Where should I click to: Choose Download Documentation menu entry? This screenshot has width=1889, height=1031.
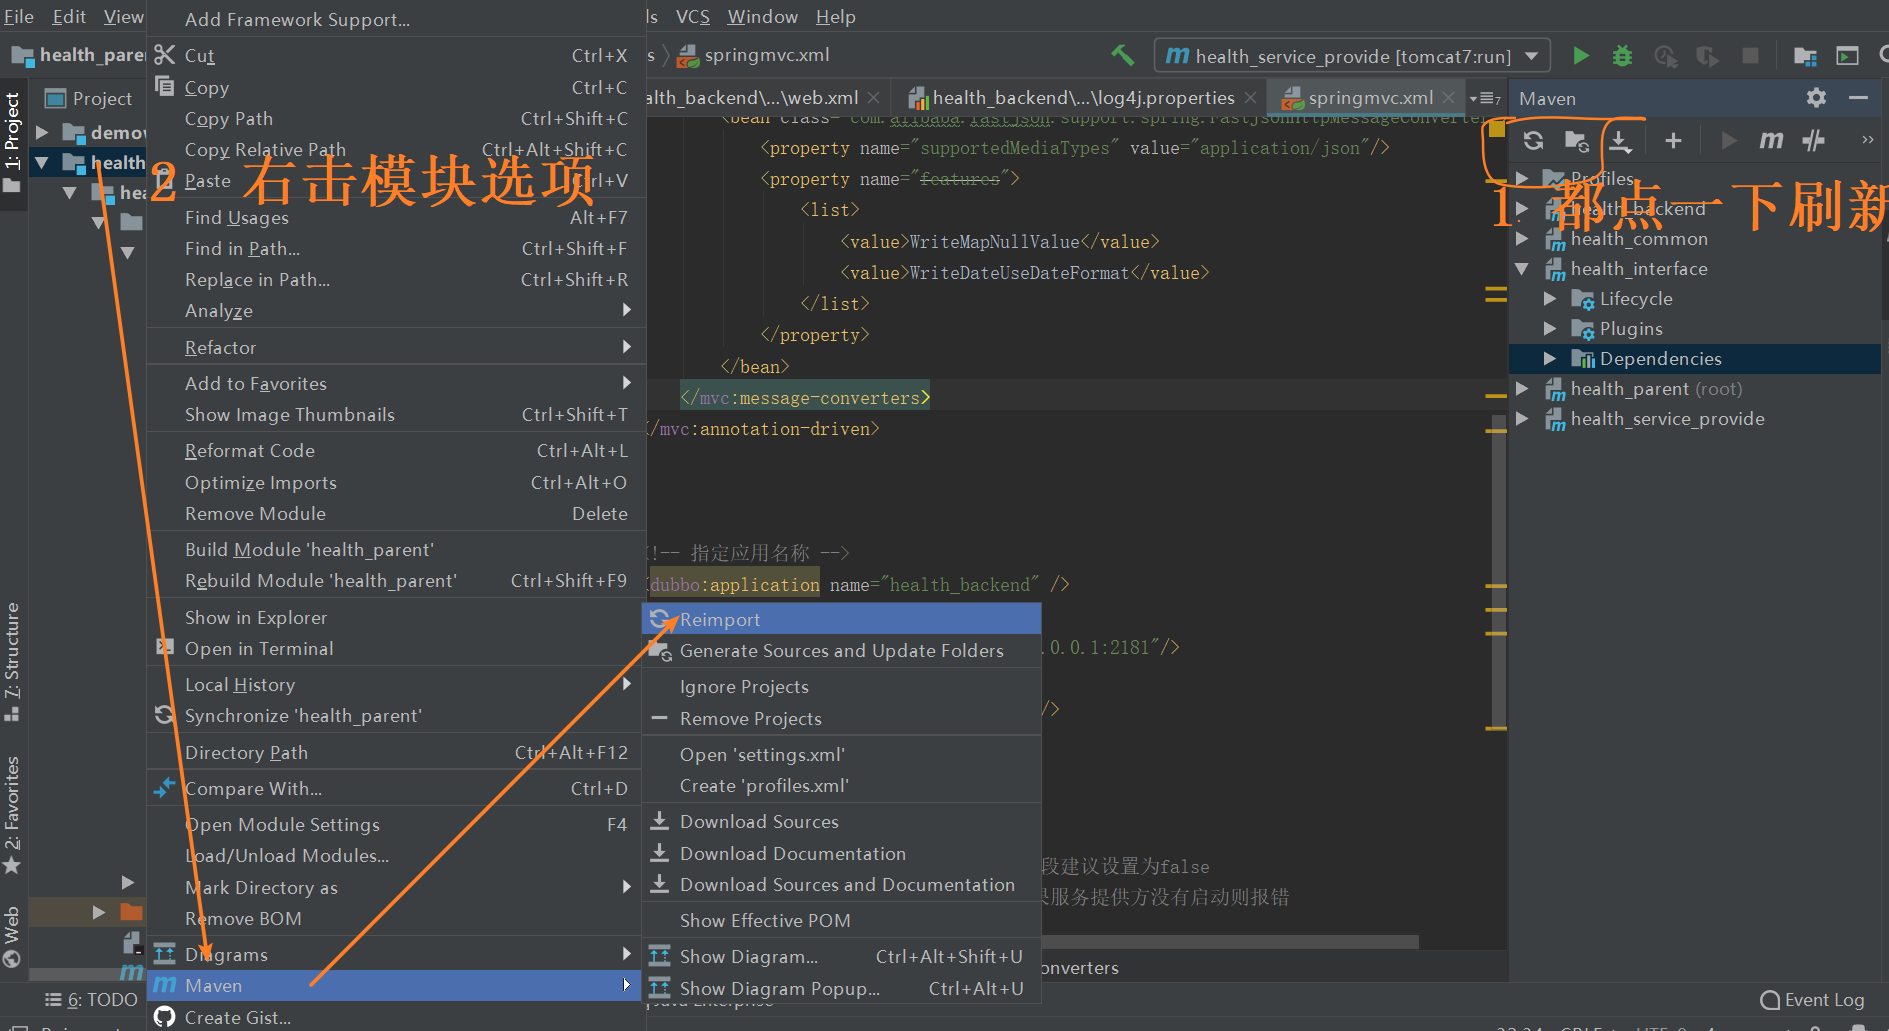pyautogui.click(x=841, y=854)
